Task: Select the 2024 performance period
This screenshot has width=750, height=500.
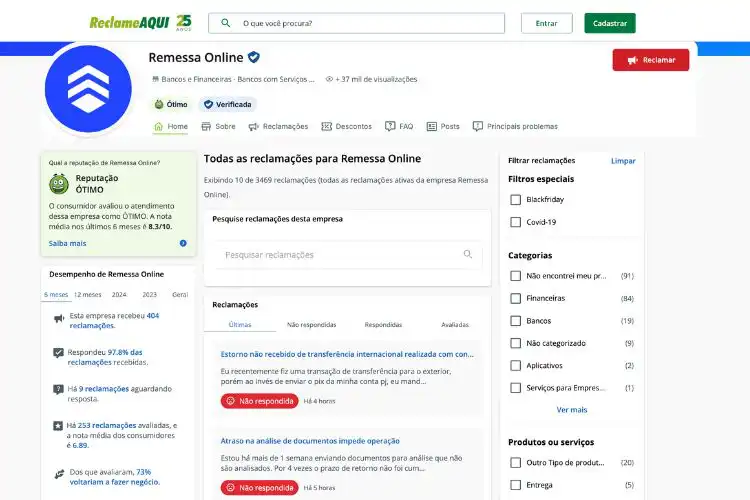Action: point(119,294)
